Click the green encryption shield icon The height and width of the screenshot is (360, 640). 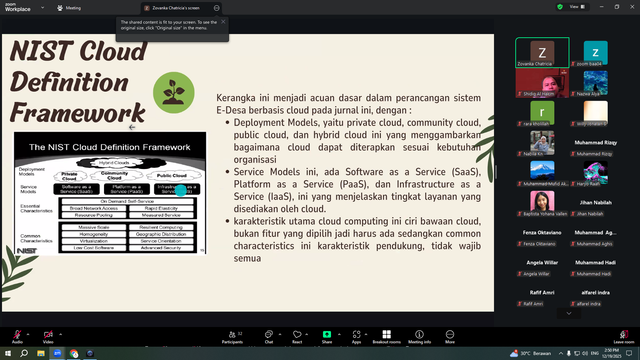click(560, 7)
